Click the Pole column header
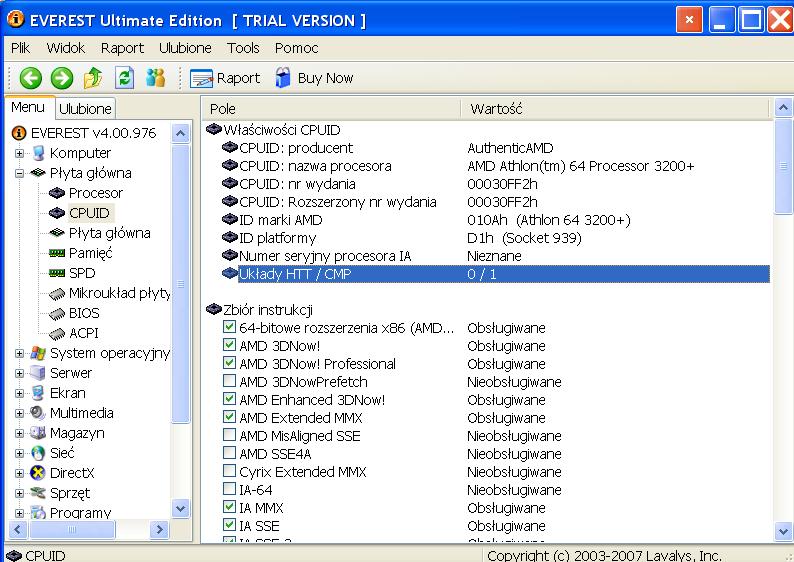 tap(332, 109)
